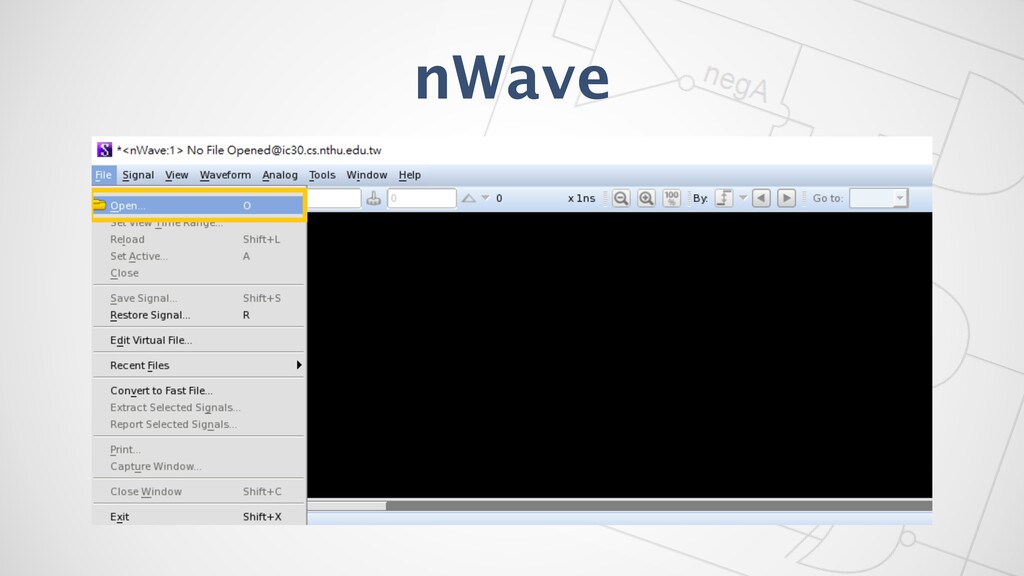Viewport: 1024px width, 576px height.
Task: Search backward with the left arrow button
Action: 761,198
